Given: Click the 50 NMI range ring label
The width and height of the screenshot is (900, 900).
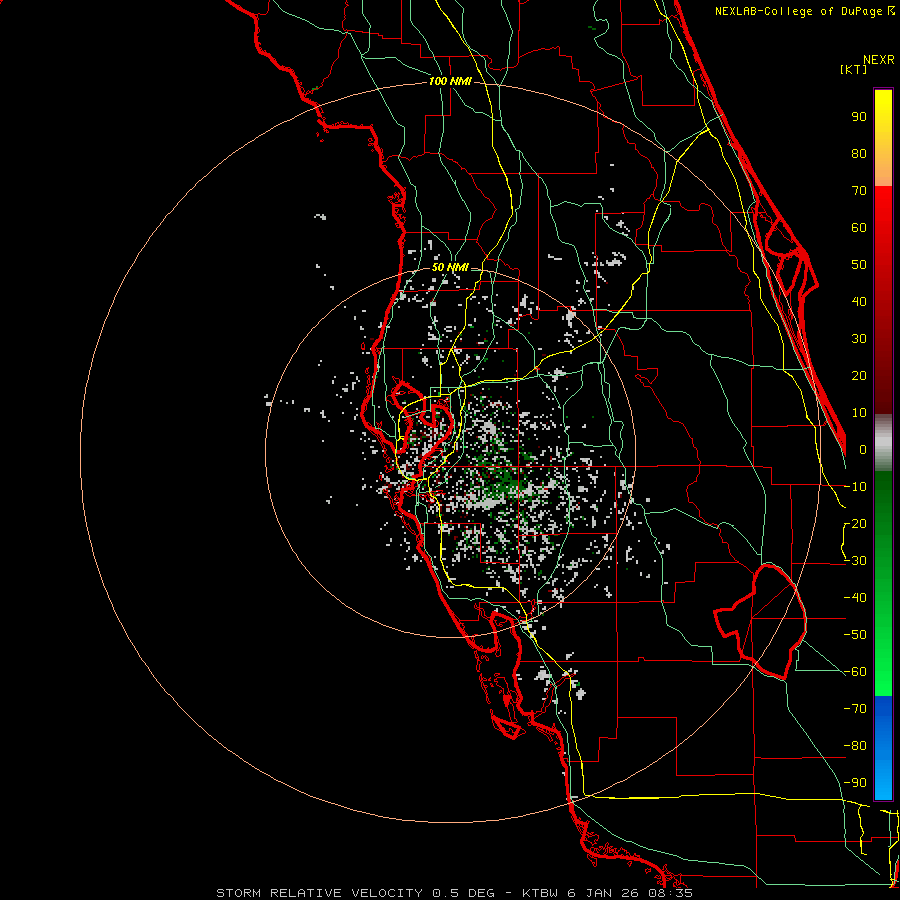Looking at the screenshot, I should [x=450, y=267].
